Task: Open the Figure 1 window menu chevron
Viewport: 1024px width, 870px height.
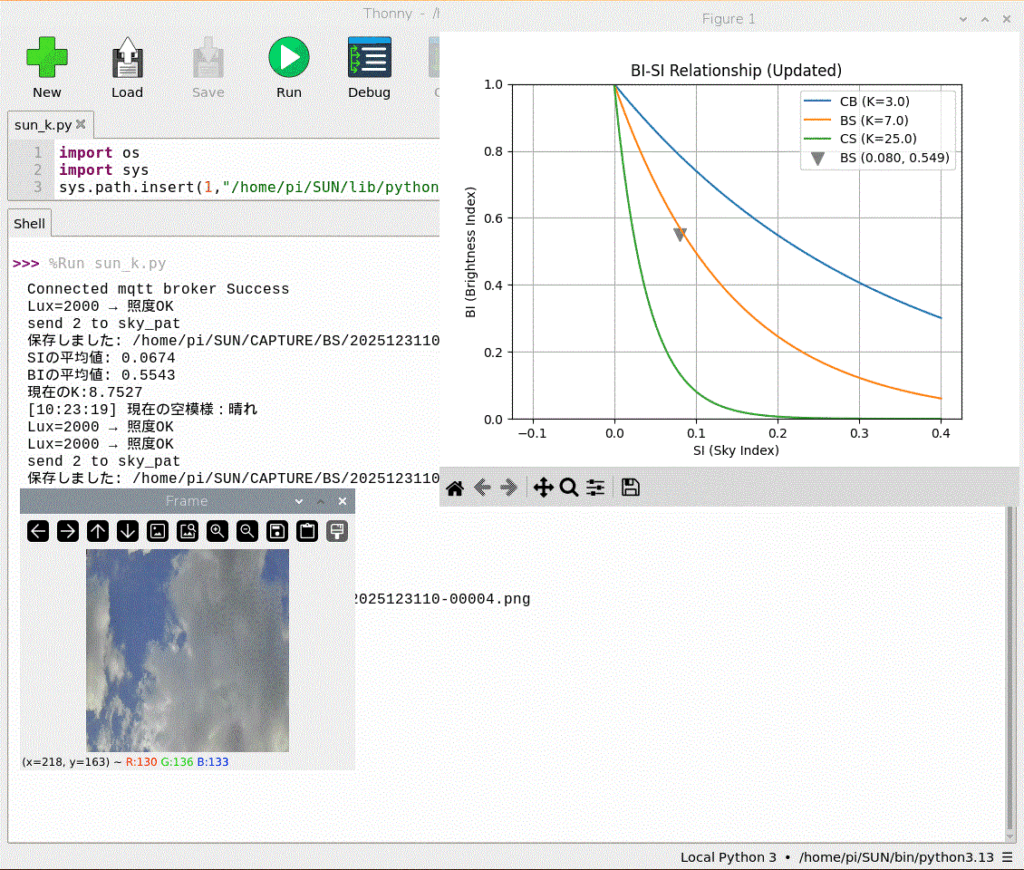Action: coord(964,19)
